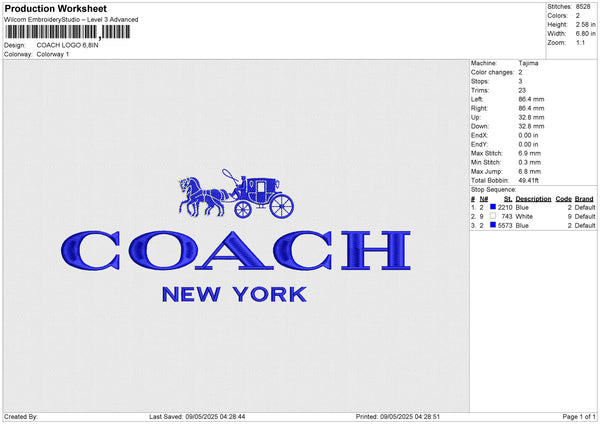Click the Width value 6.80 in
Viewport: 600px width, 424px height.
pyautogui.click(x=585, y=34)
